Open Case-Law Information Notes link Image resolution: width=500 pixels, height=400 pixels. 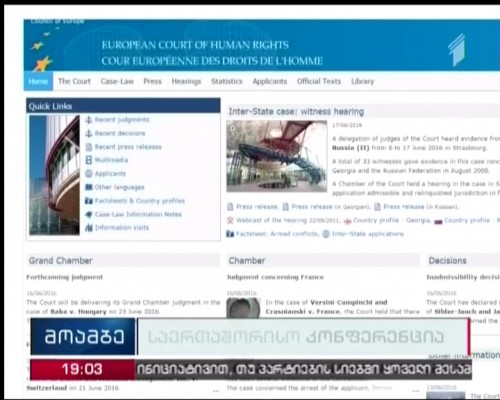(138, 214)
